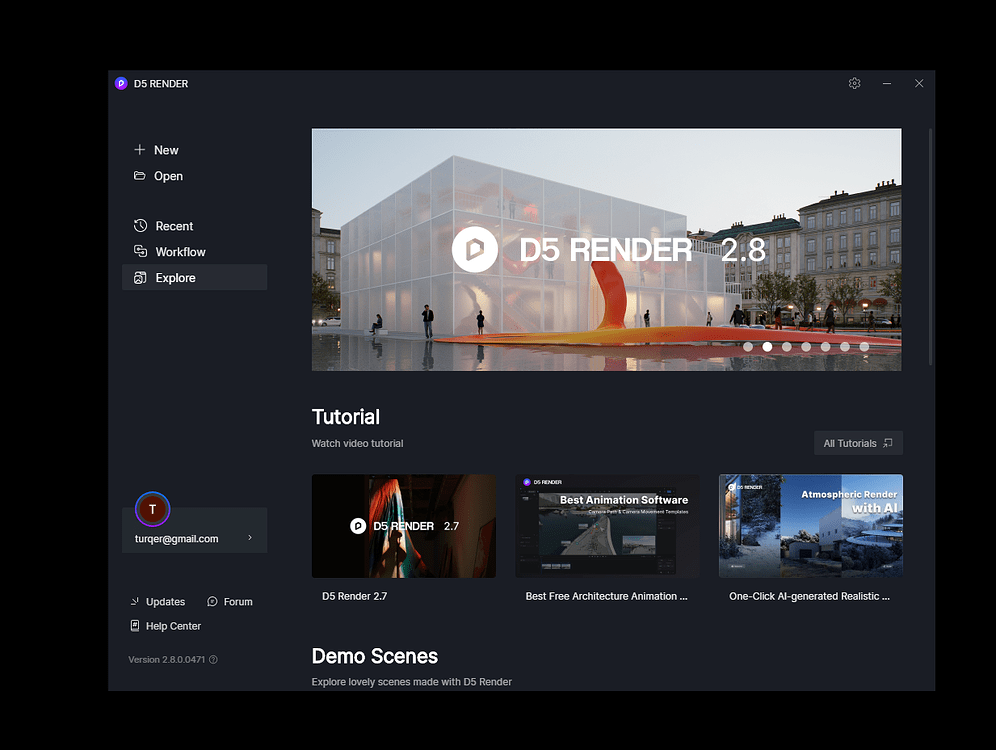Screen dimensions: 996x750
Task: Click 'Best Free Architecture Animation ...' title
Action: (606, 596)
